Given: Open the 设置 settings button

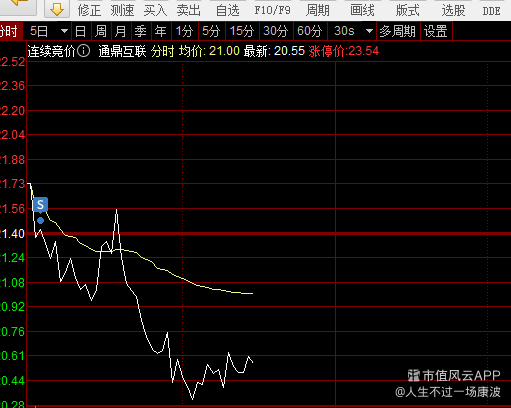Looking at the screenshot, I should [x=436, y=31].
